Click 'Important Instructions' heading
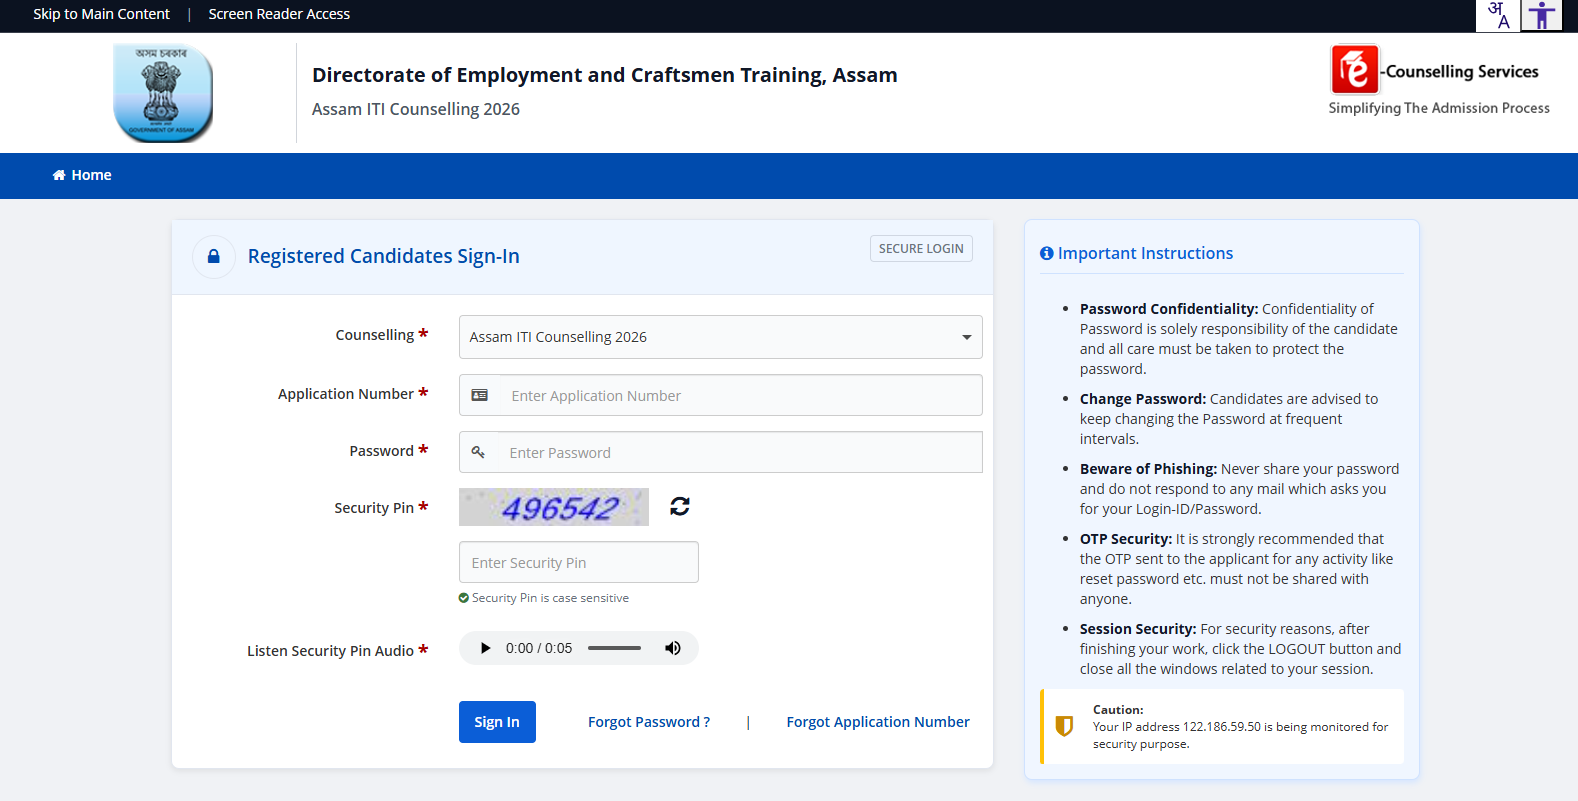The image size is (1578, 801). click(x=1145, y=254)
